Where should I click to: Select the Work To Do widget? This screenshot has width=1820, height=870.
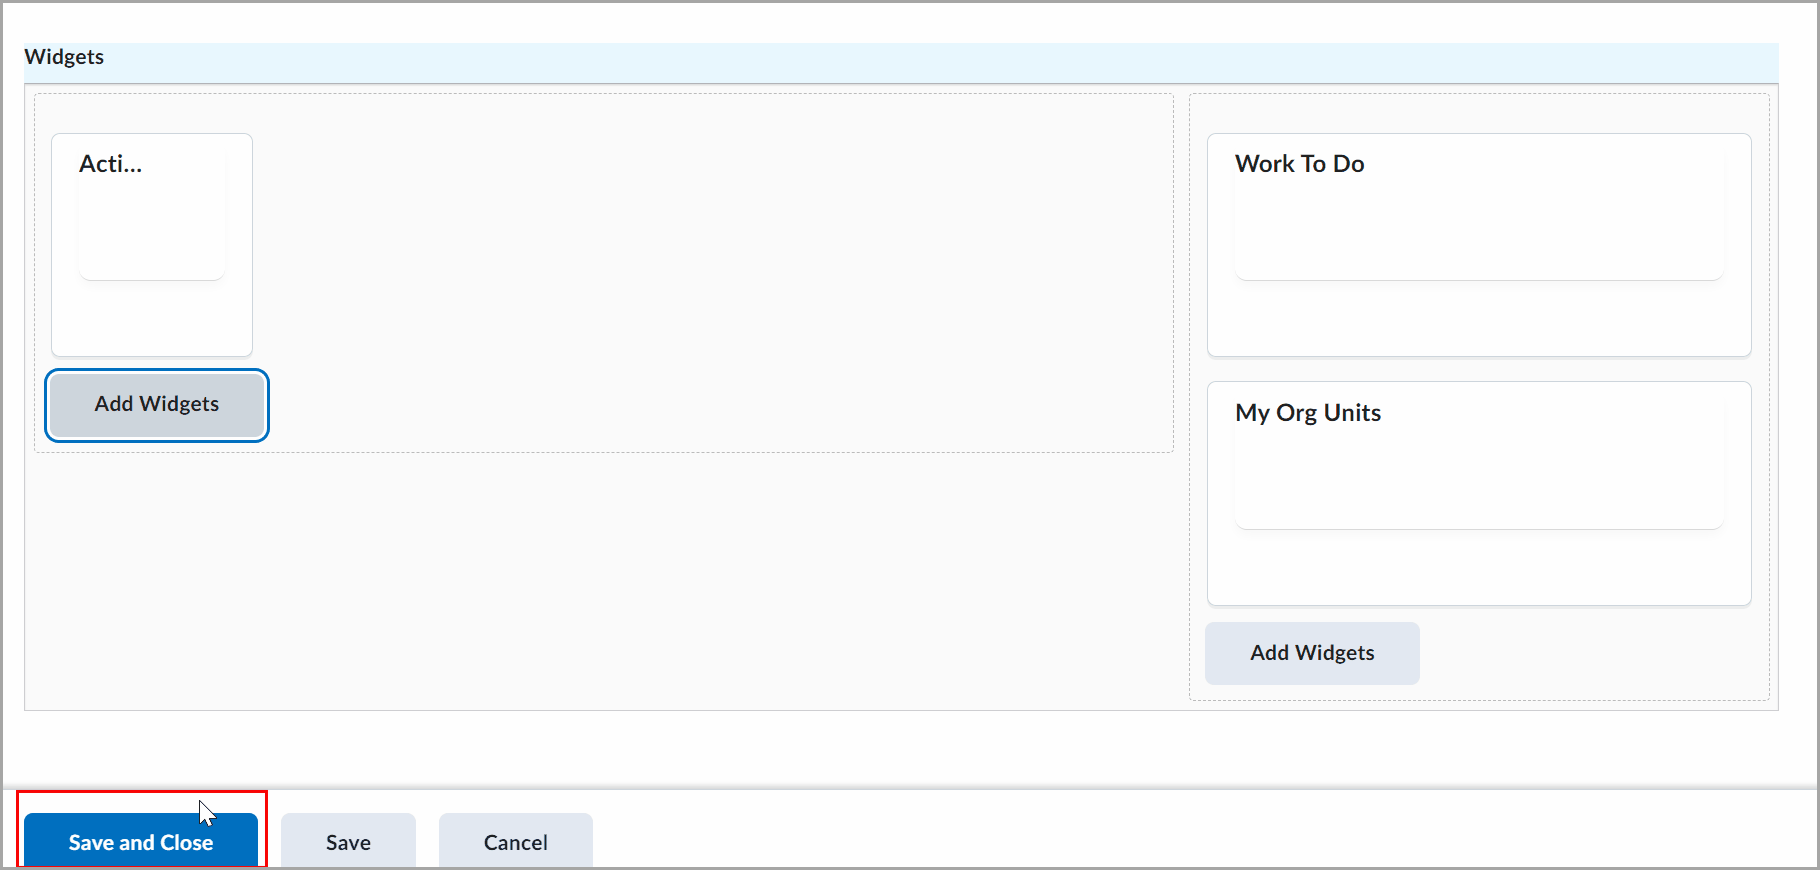click(x=1479, y=245)
